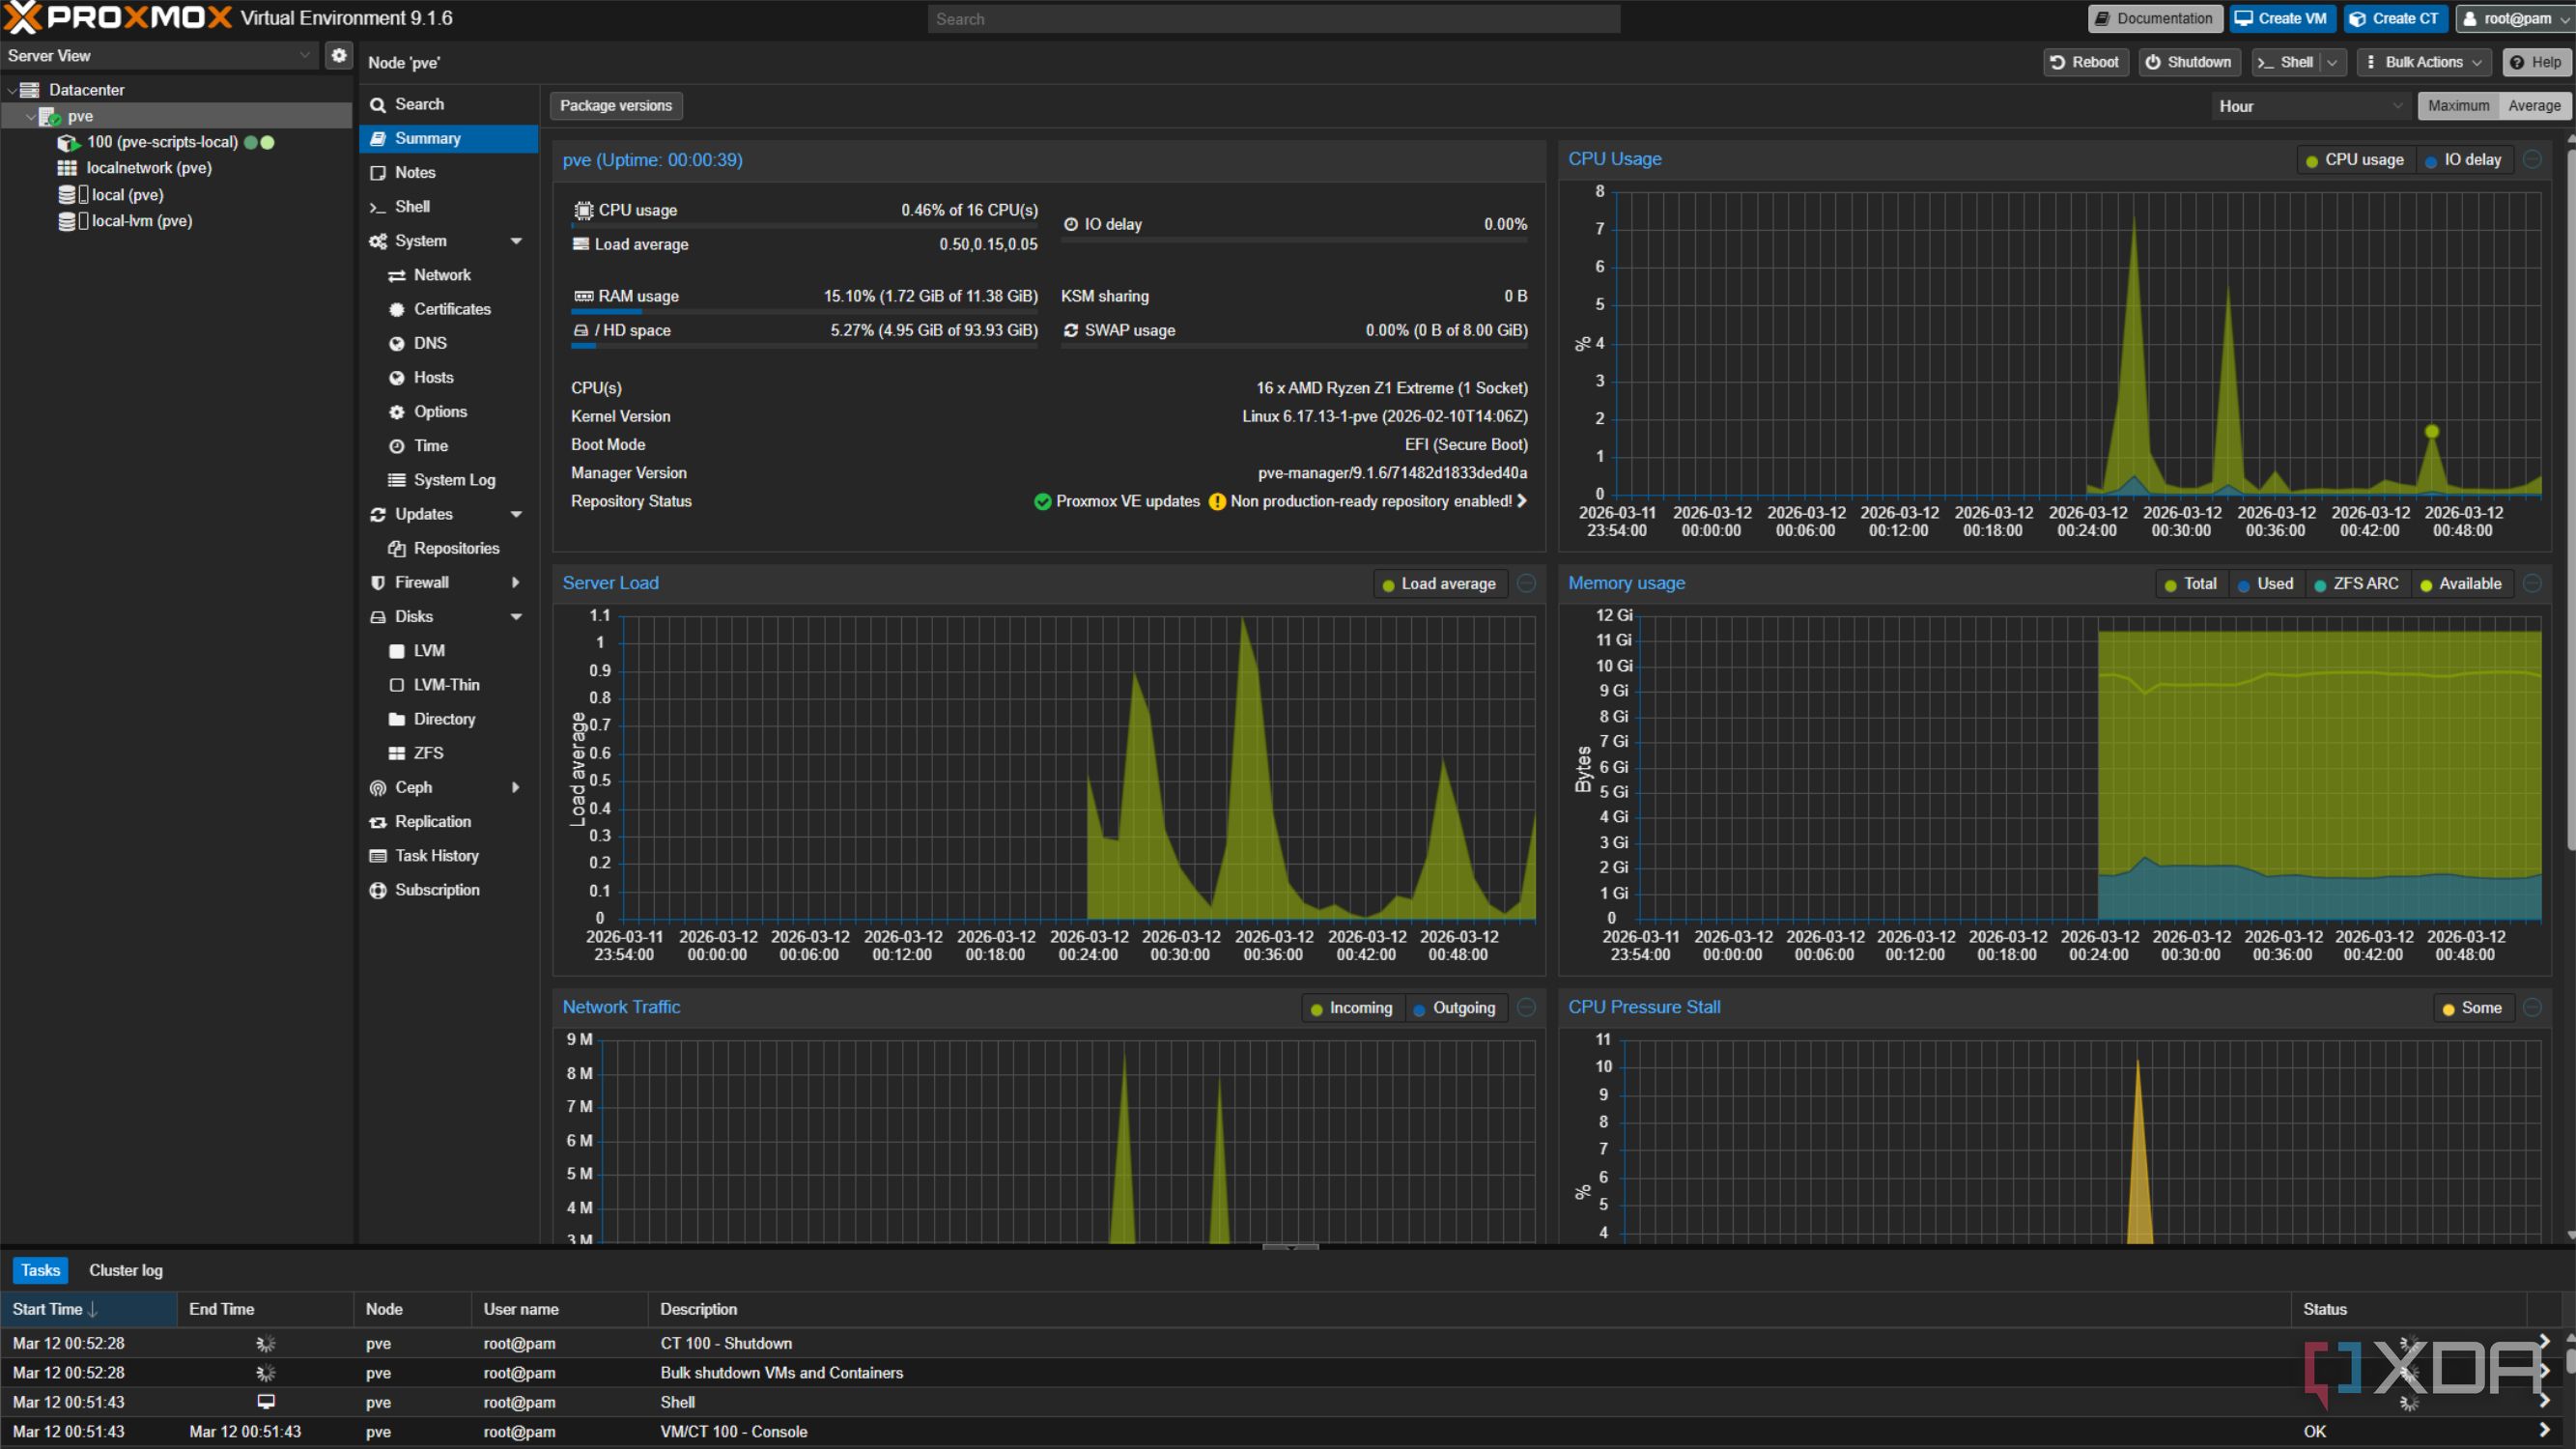2576x1449 pixels.
Task: Collapse the Updates submenu arrow
Action: pos(516,514)
